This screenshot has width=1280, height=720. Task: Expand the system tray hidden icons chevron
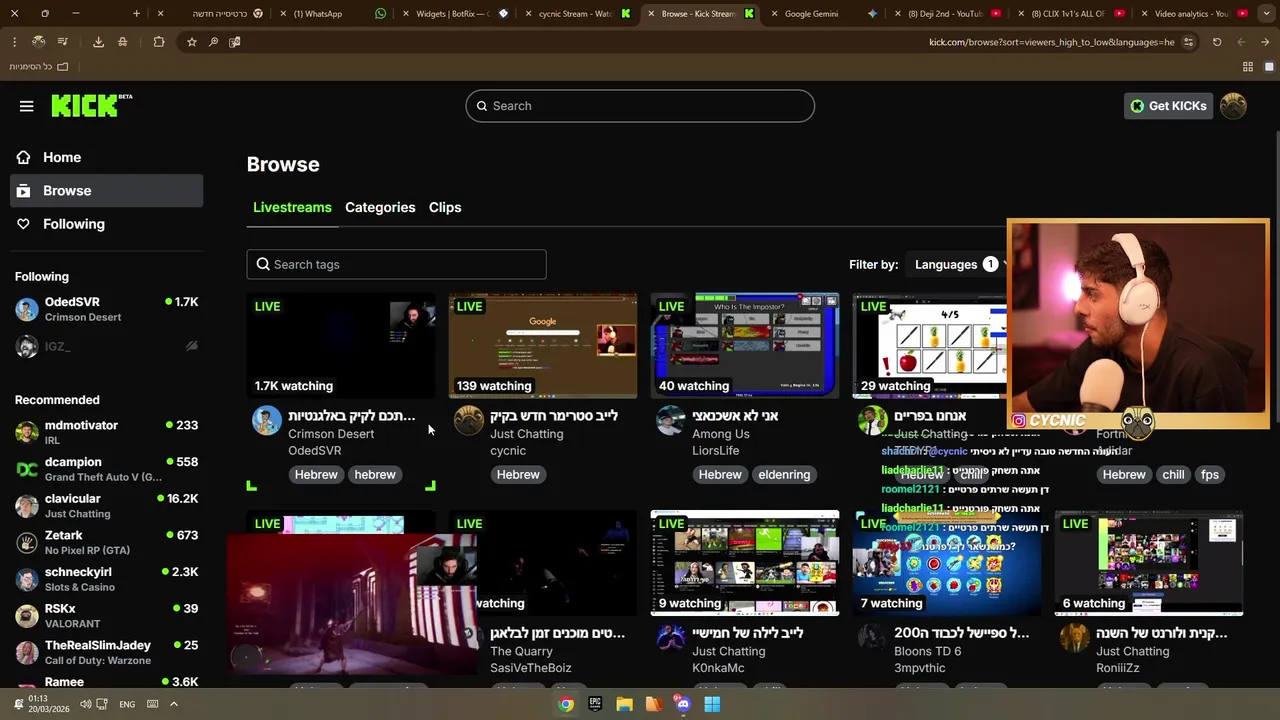[174, 704]
